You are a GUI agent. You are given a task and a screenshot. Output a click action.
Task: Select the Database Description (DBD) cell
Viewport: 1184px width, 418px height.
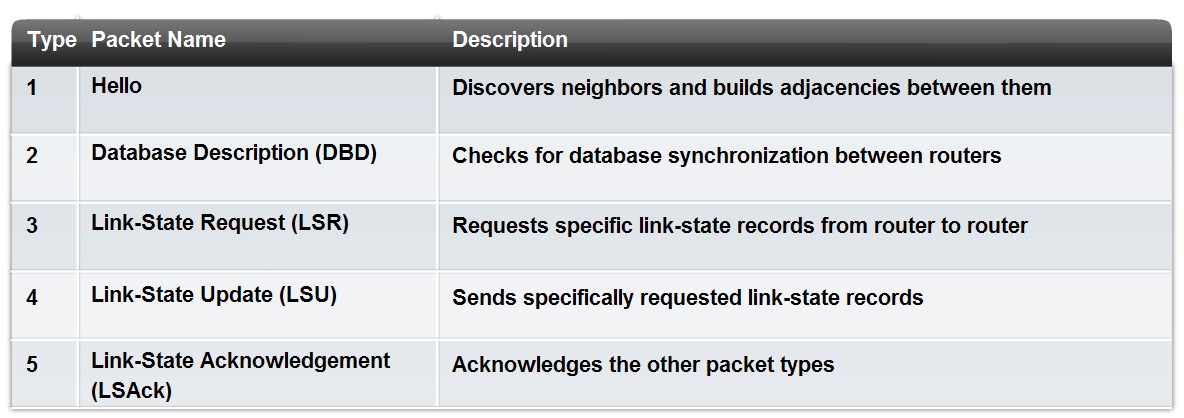[x=234, y=154]
